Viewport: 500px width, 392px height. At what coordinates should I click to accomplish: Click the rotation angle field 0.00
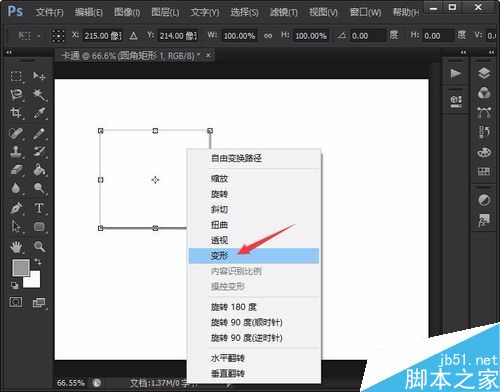(368, 36)
